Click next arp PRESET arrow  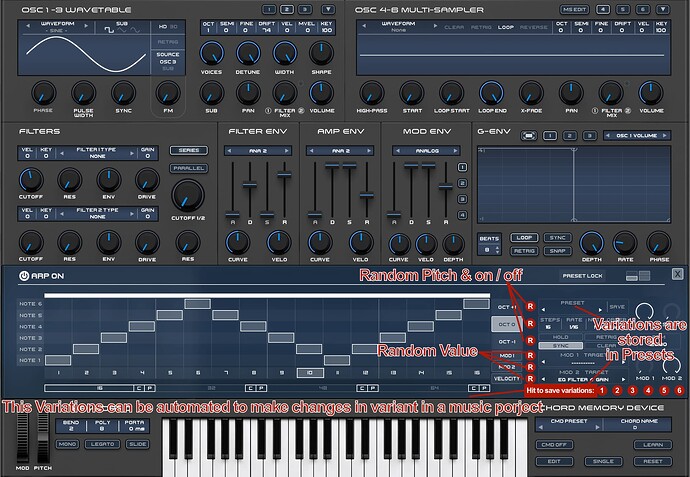click(599, 310)
